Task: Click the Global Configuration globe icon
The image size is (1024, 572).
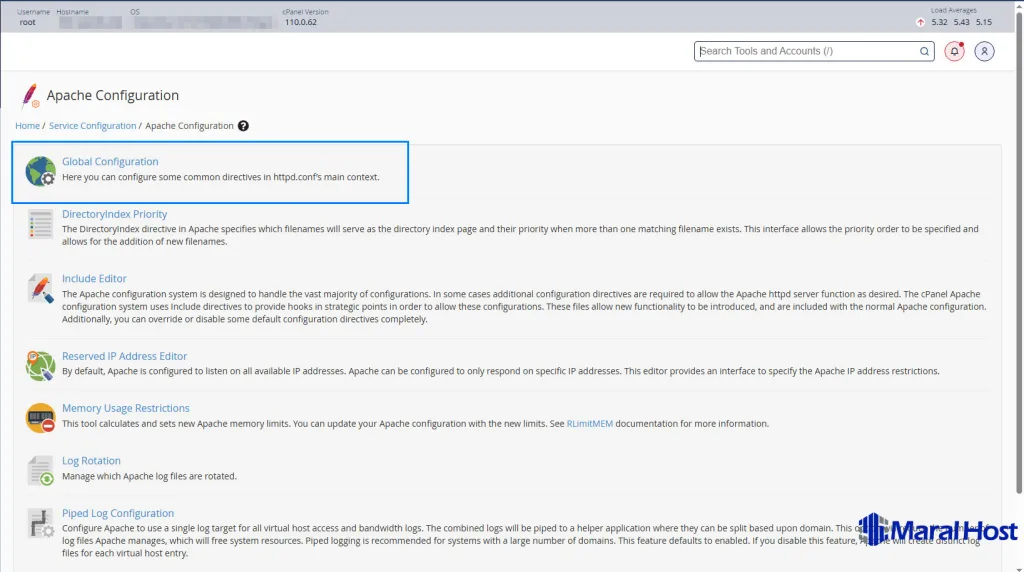Action: click(x=40, y=171)
